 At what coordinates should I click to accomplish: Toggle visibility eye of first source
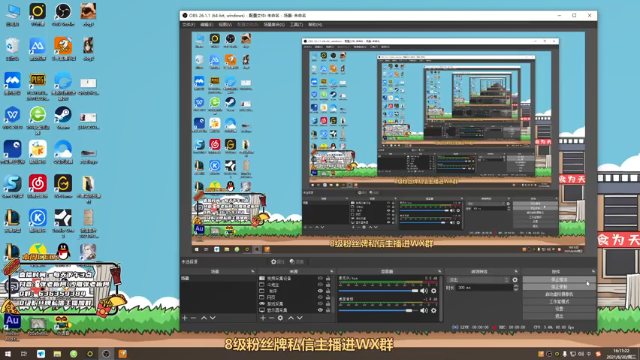coord(320,278)
